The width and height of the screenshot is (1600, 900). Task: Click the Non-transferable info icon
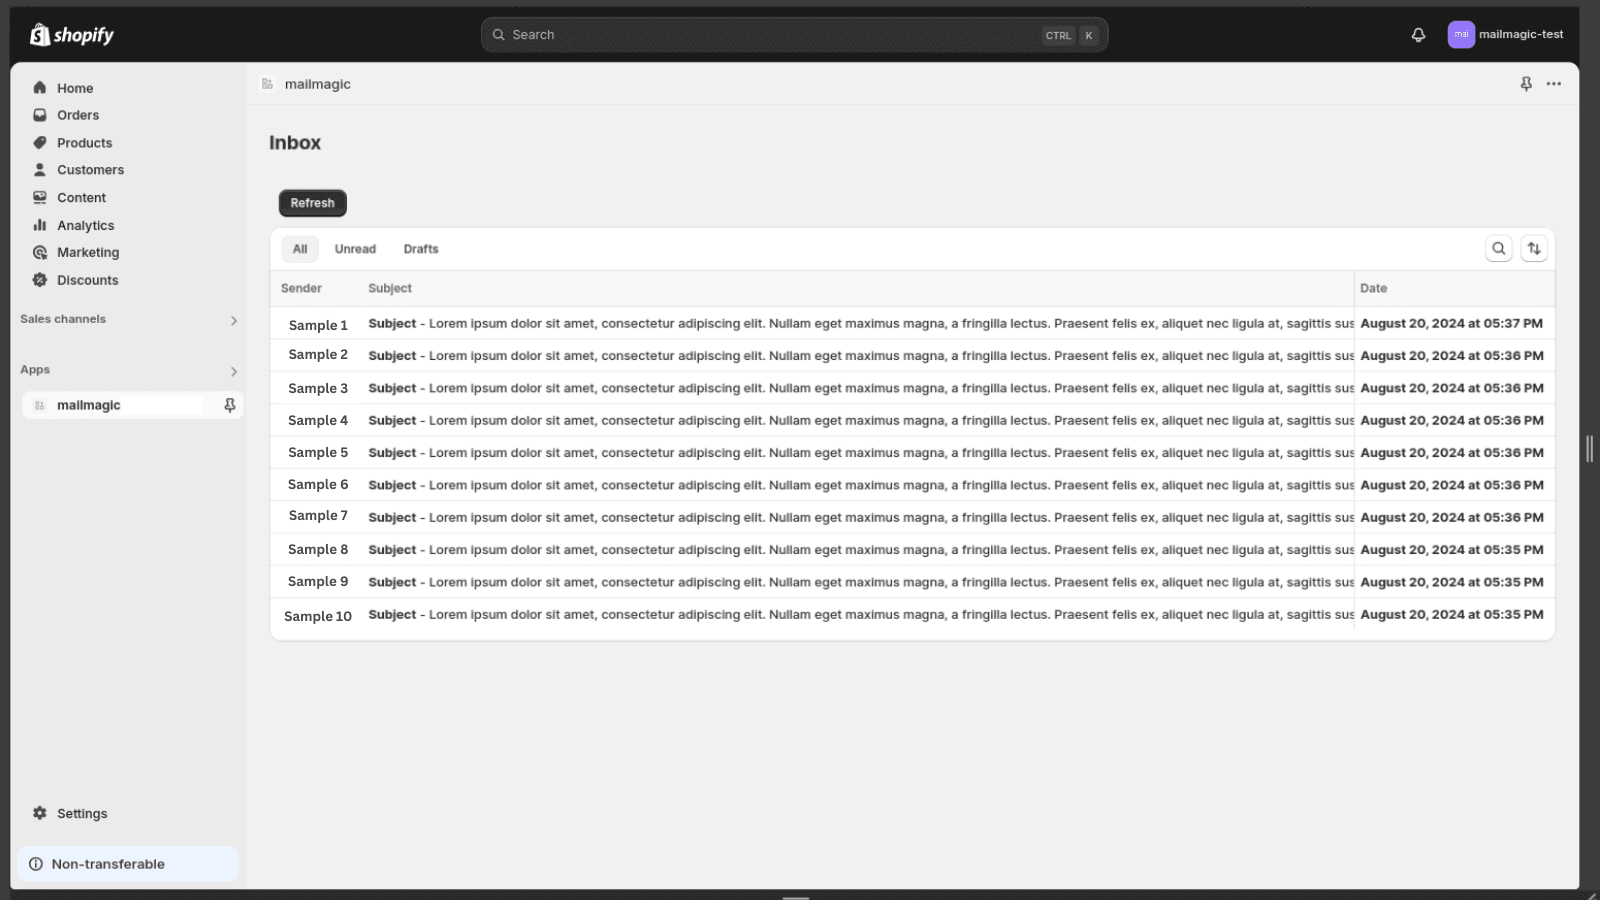click(36, 864)
